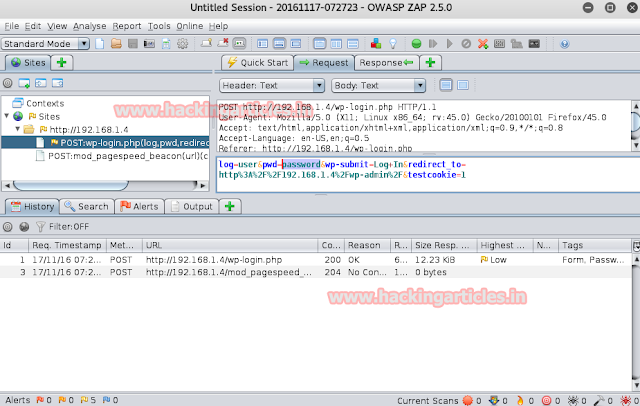Click the lightbulb tips icon
The height and width of the screenshot is (406, 640).
pyautogui.click(x=393, y=44)
